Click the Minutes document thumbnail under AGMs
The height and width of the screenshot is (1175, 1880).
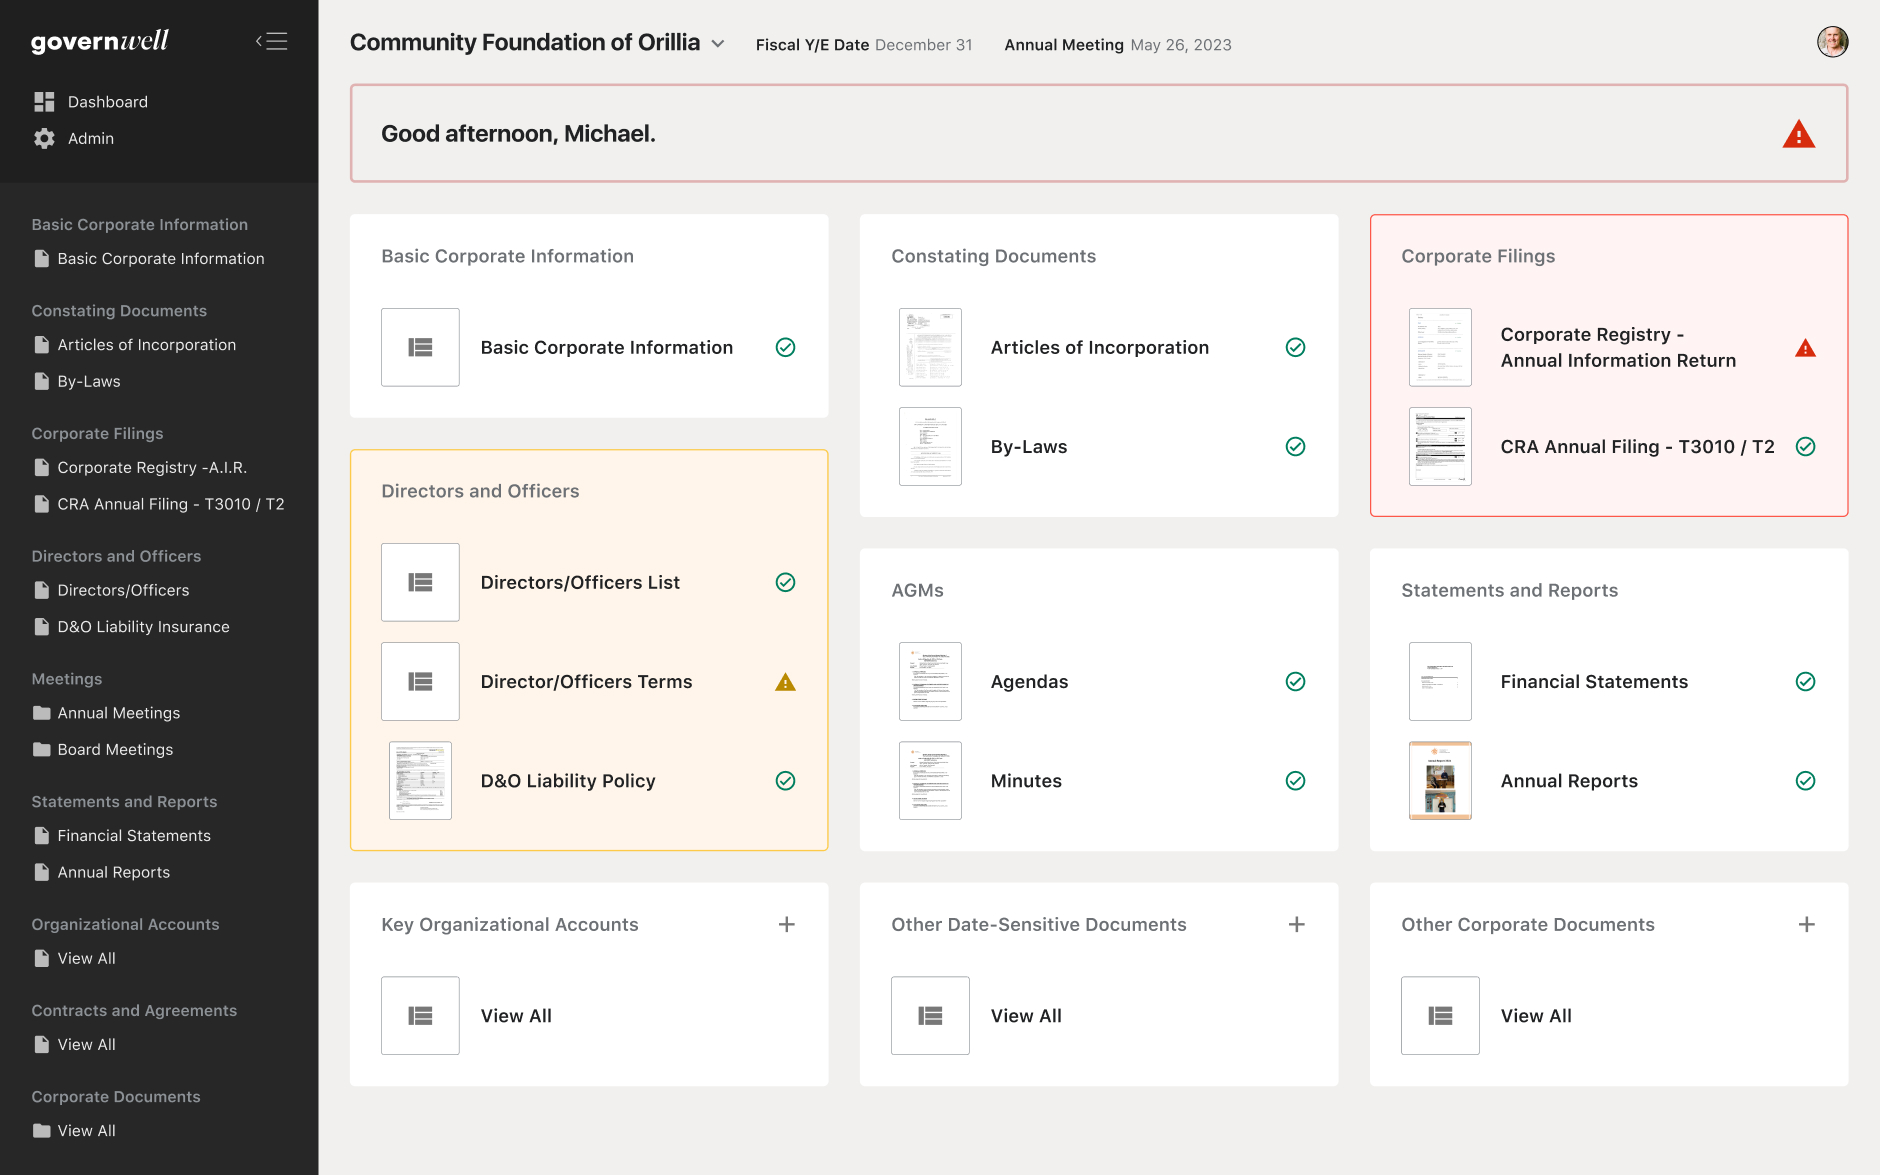(930, 781)
